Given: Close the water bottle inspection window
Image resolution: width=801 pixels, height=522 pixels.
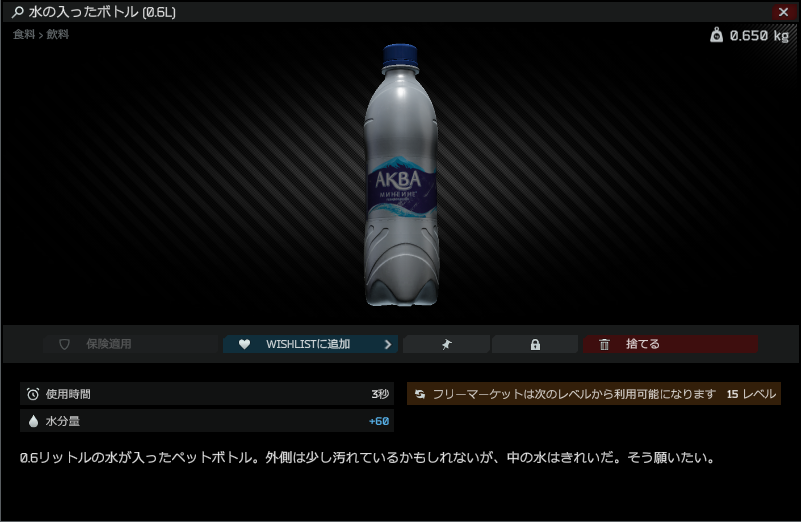Looking at the screenshot, I should tap(783, 12).
